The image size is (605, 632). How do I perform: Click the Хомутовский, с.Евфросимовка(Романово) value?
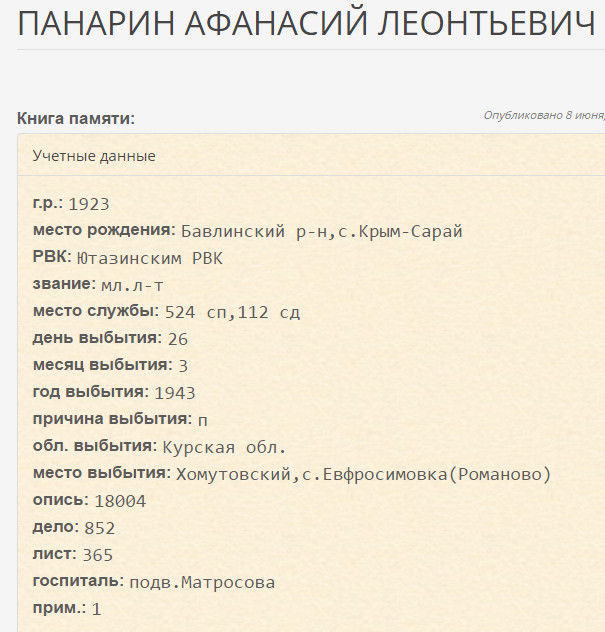(363, 474)
